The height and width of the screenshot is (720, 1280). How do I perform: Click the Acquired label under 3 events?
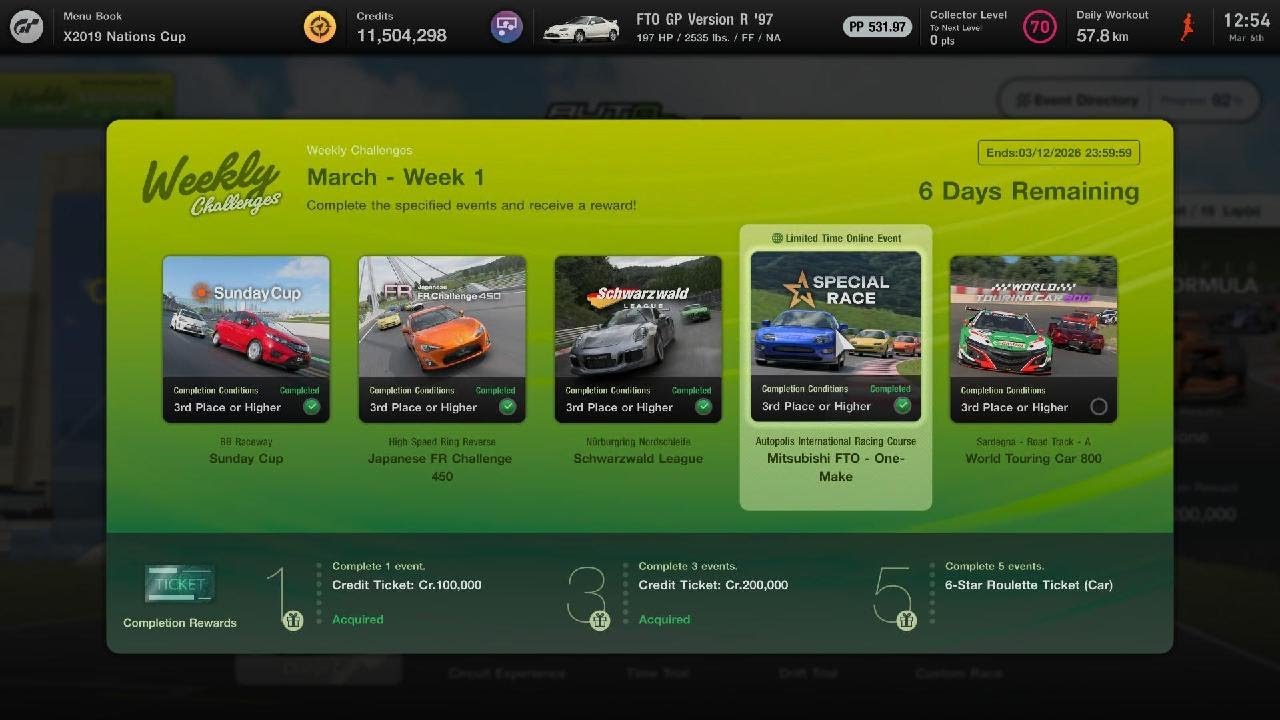pos(665,619)
